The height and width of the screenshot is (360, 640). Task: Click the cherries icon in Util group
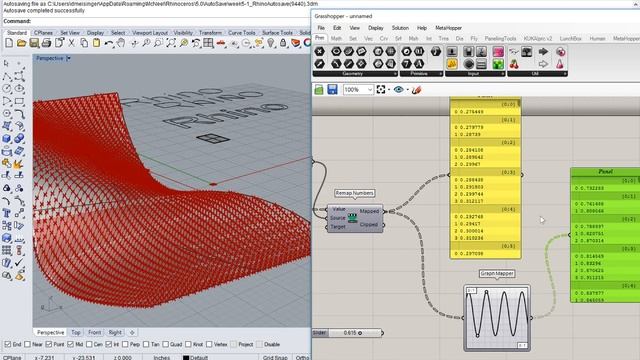[x=514, y=64]
